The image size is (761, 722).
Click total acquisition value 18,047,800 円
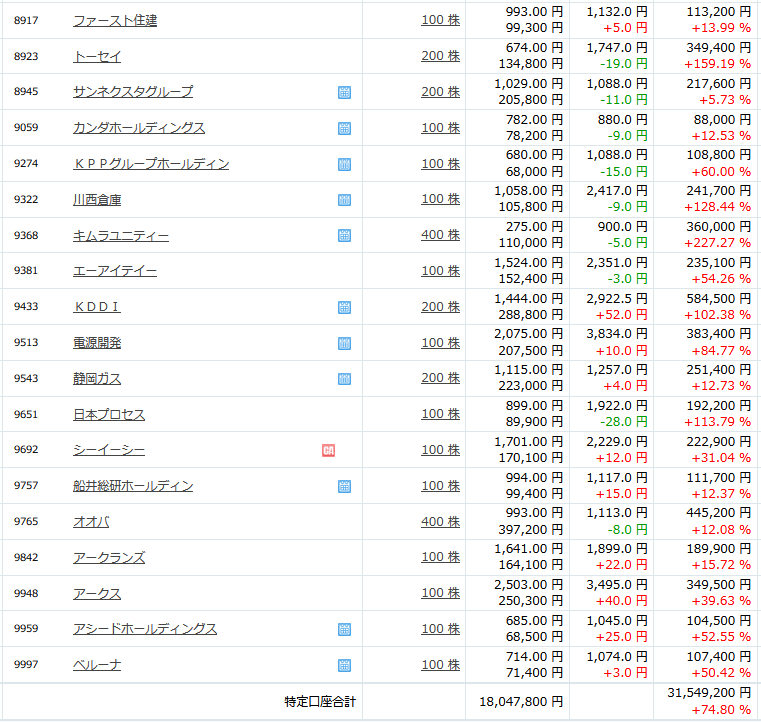pyautogui.click(x=521, y=702)
